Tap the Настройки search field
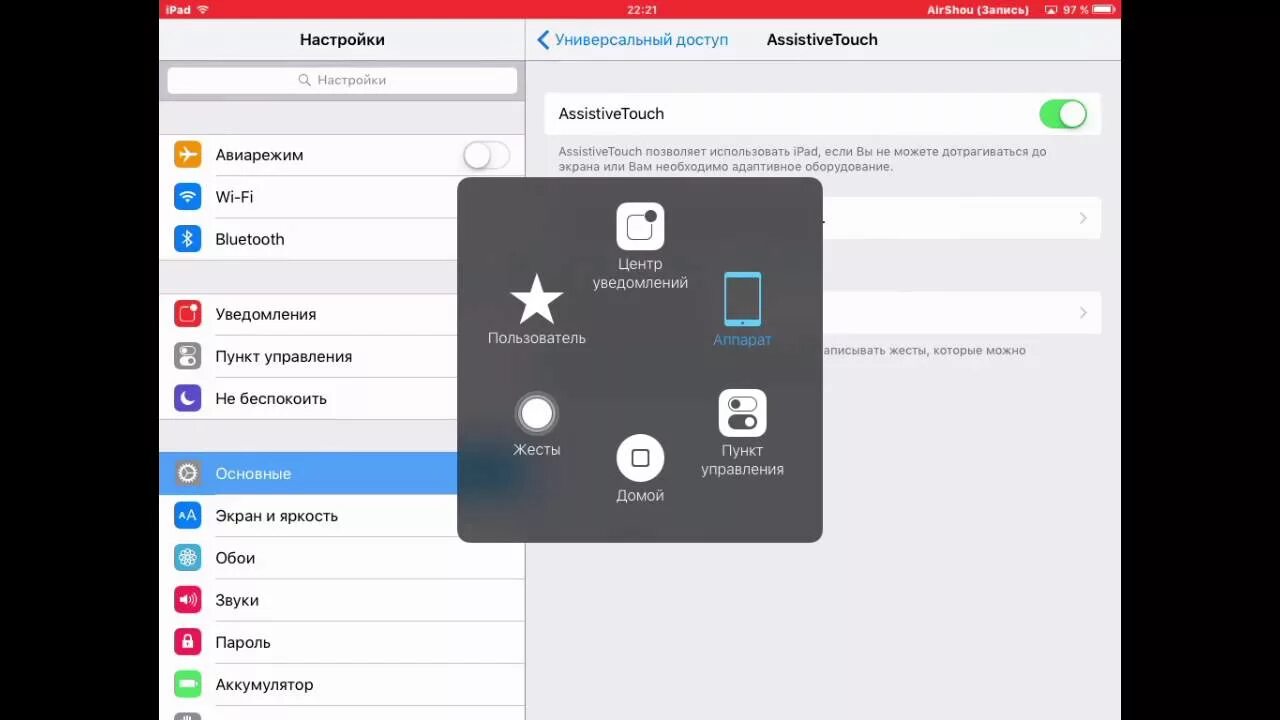Screen dimensions: 1280x720 (x=342, y=80)
